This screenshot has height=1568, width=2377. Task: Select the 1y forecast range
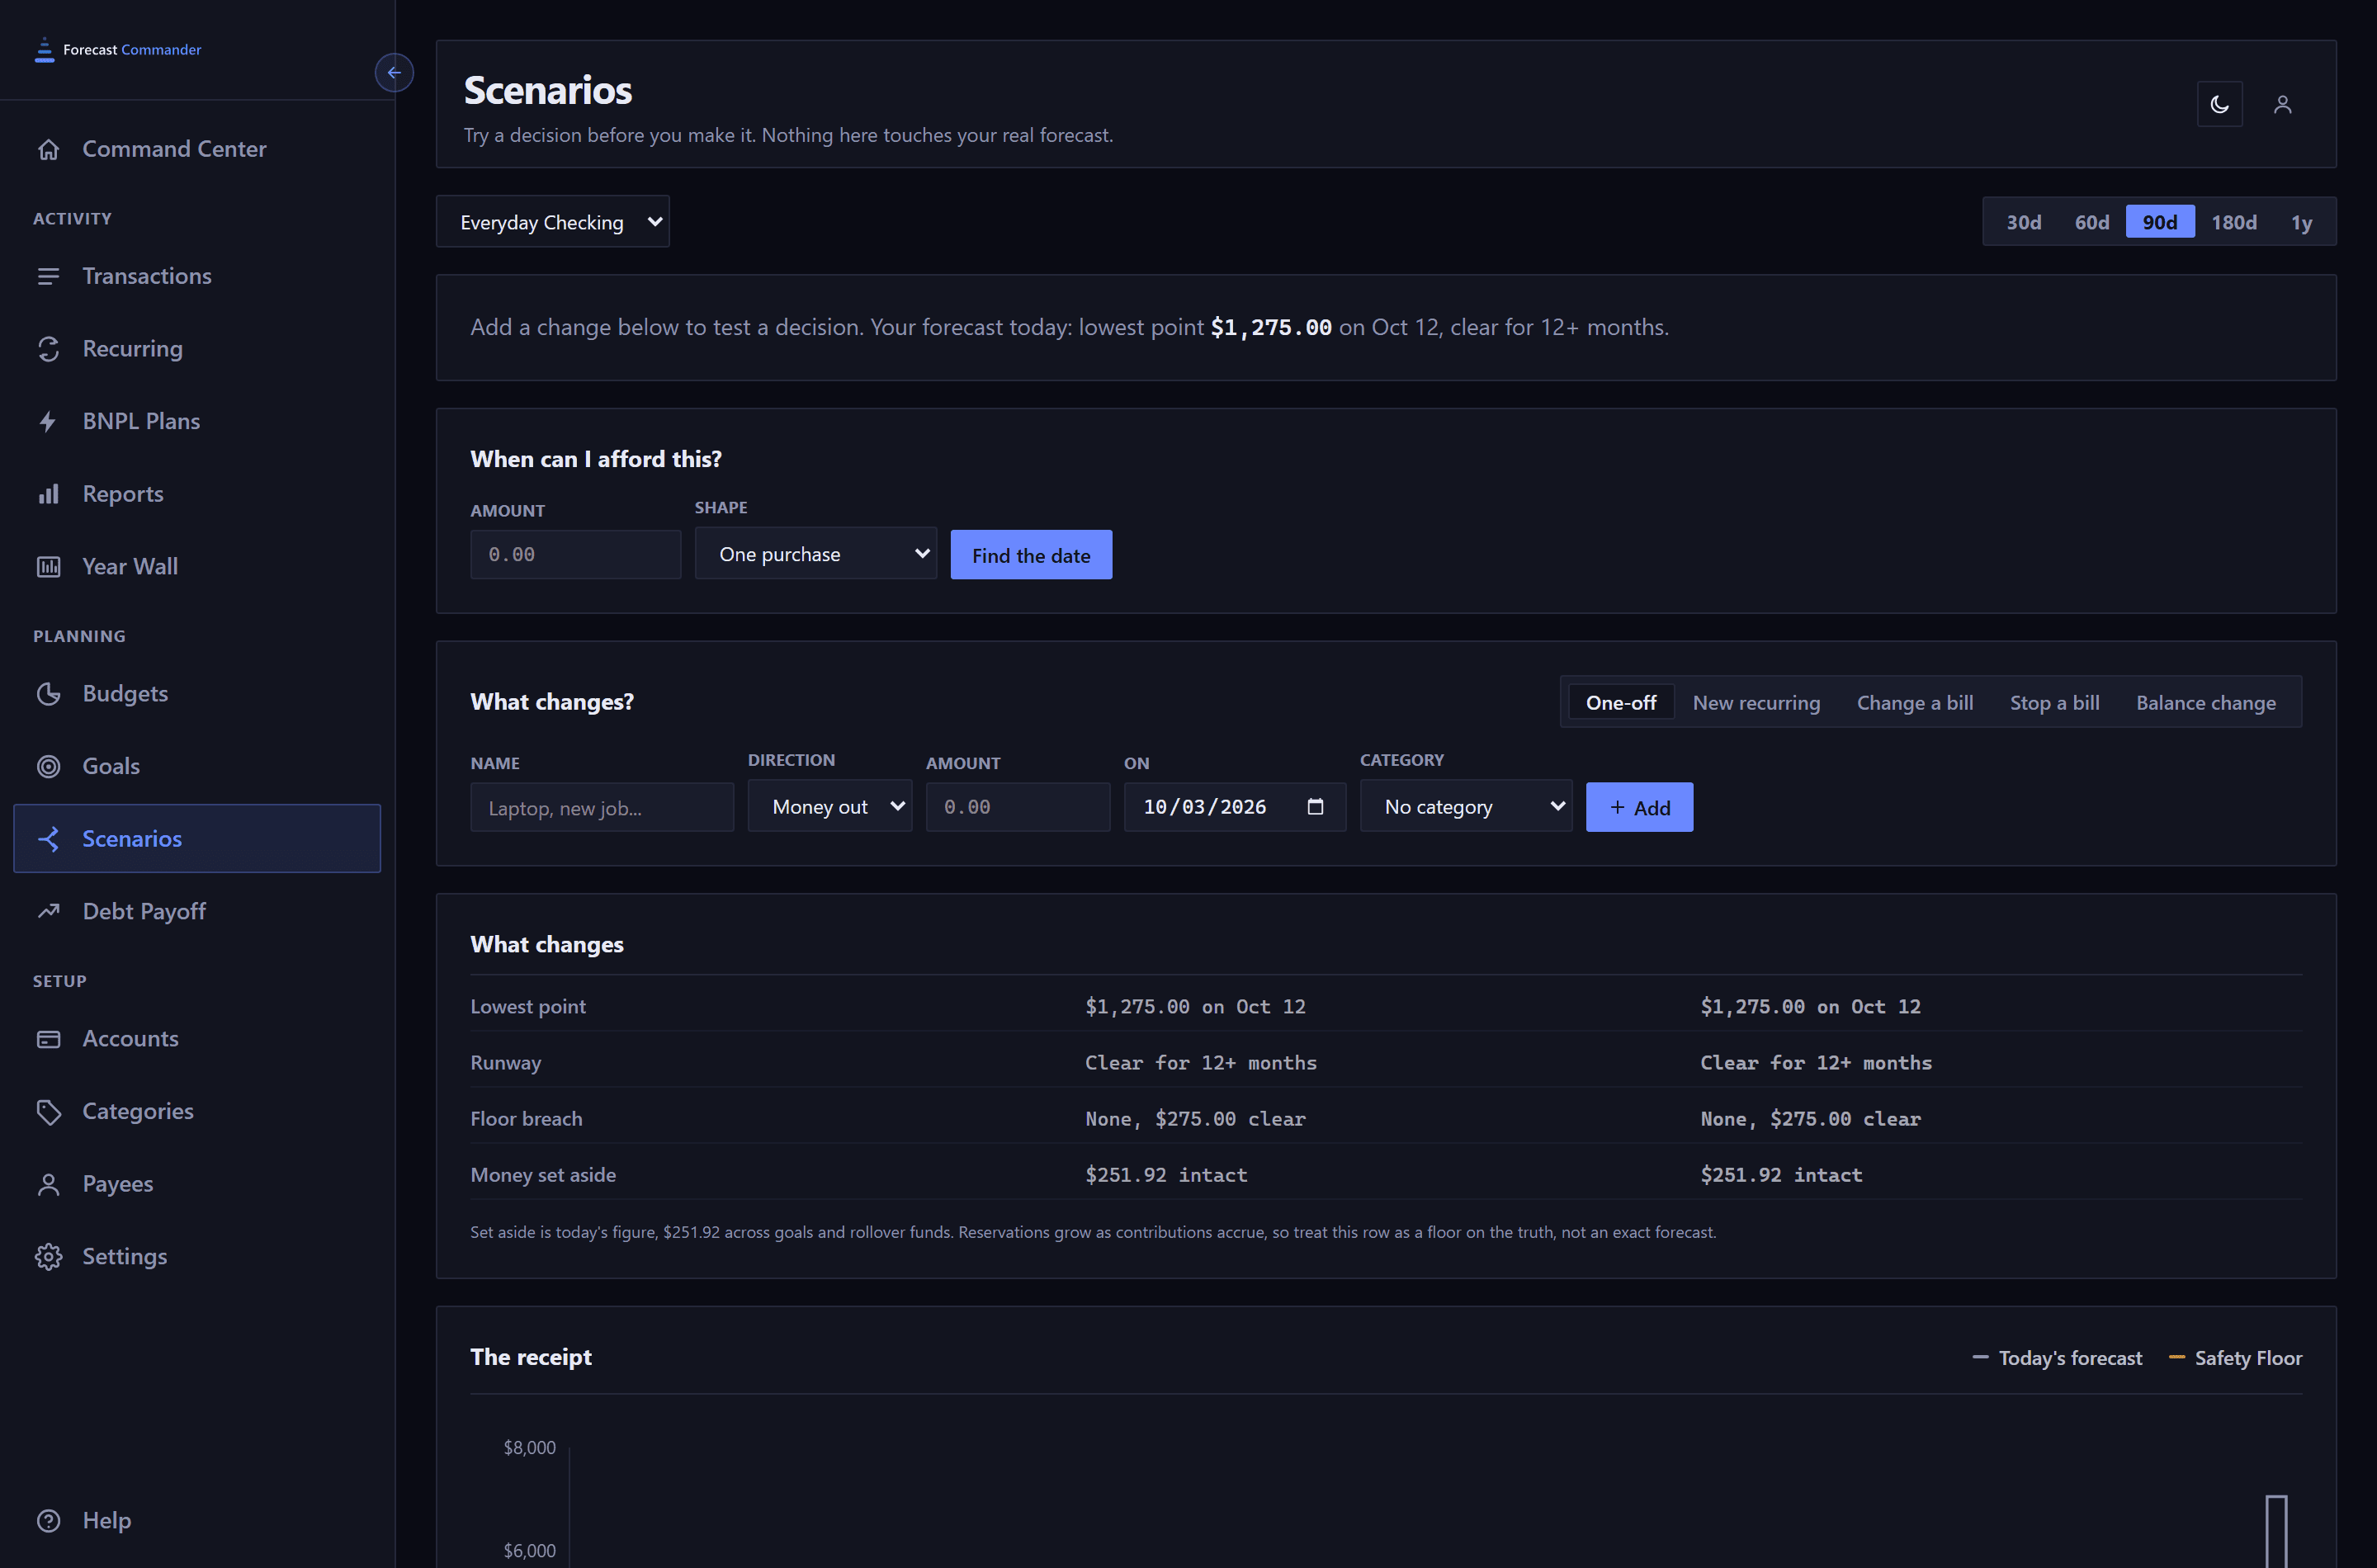coord(2301,222)
